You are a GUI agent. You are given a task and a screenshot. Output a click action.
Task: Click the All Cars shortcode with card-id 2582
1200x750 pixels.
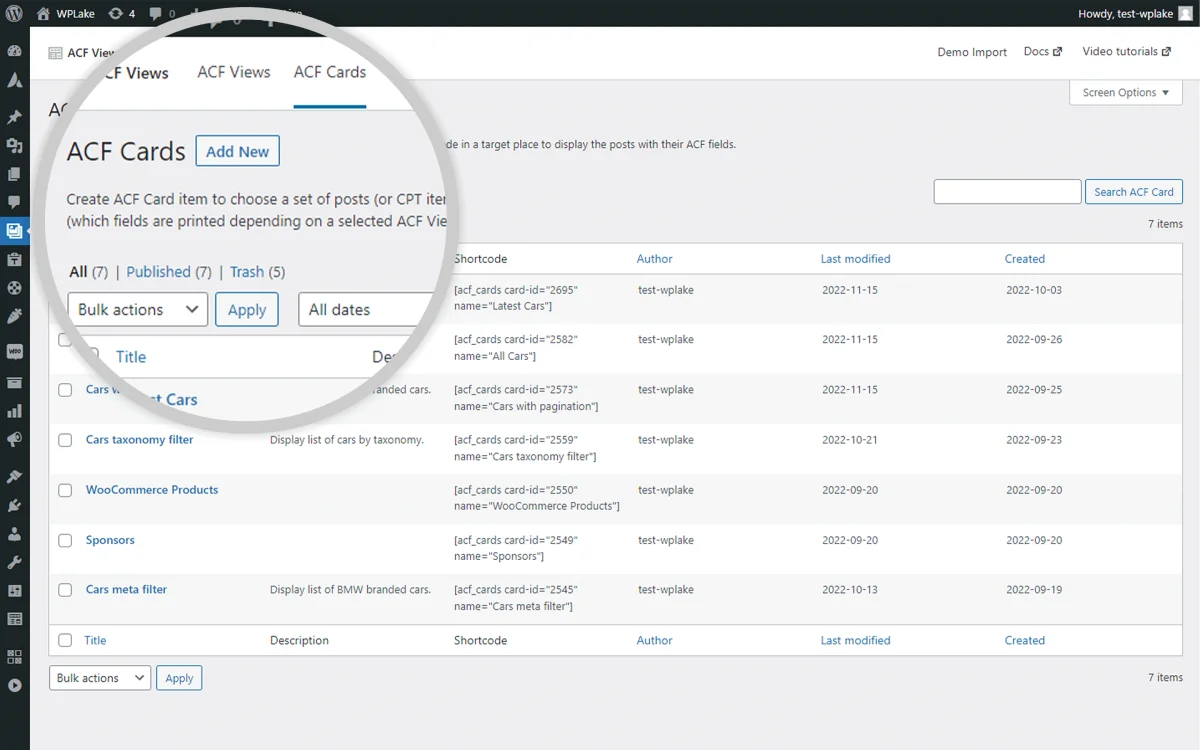pos(516,348)
